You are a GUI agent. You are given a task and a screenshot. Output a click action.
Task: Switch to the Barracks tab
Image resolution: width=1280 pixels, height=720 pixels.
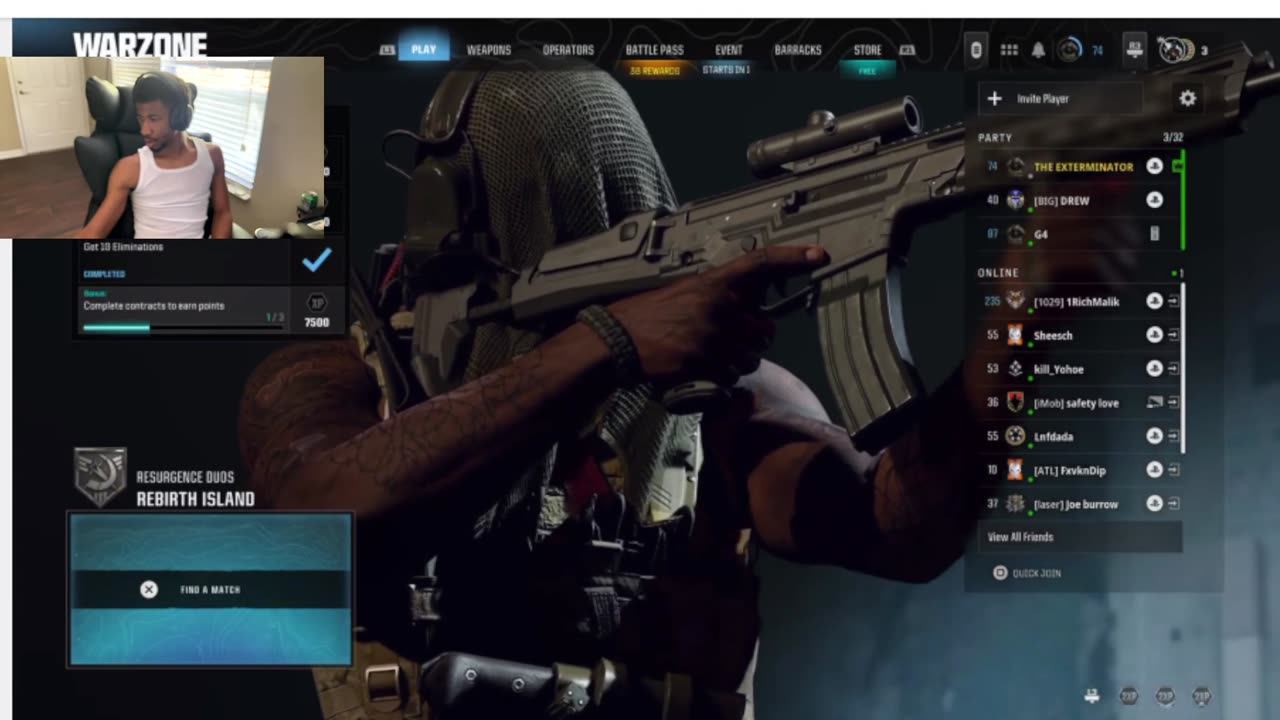798,50
